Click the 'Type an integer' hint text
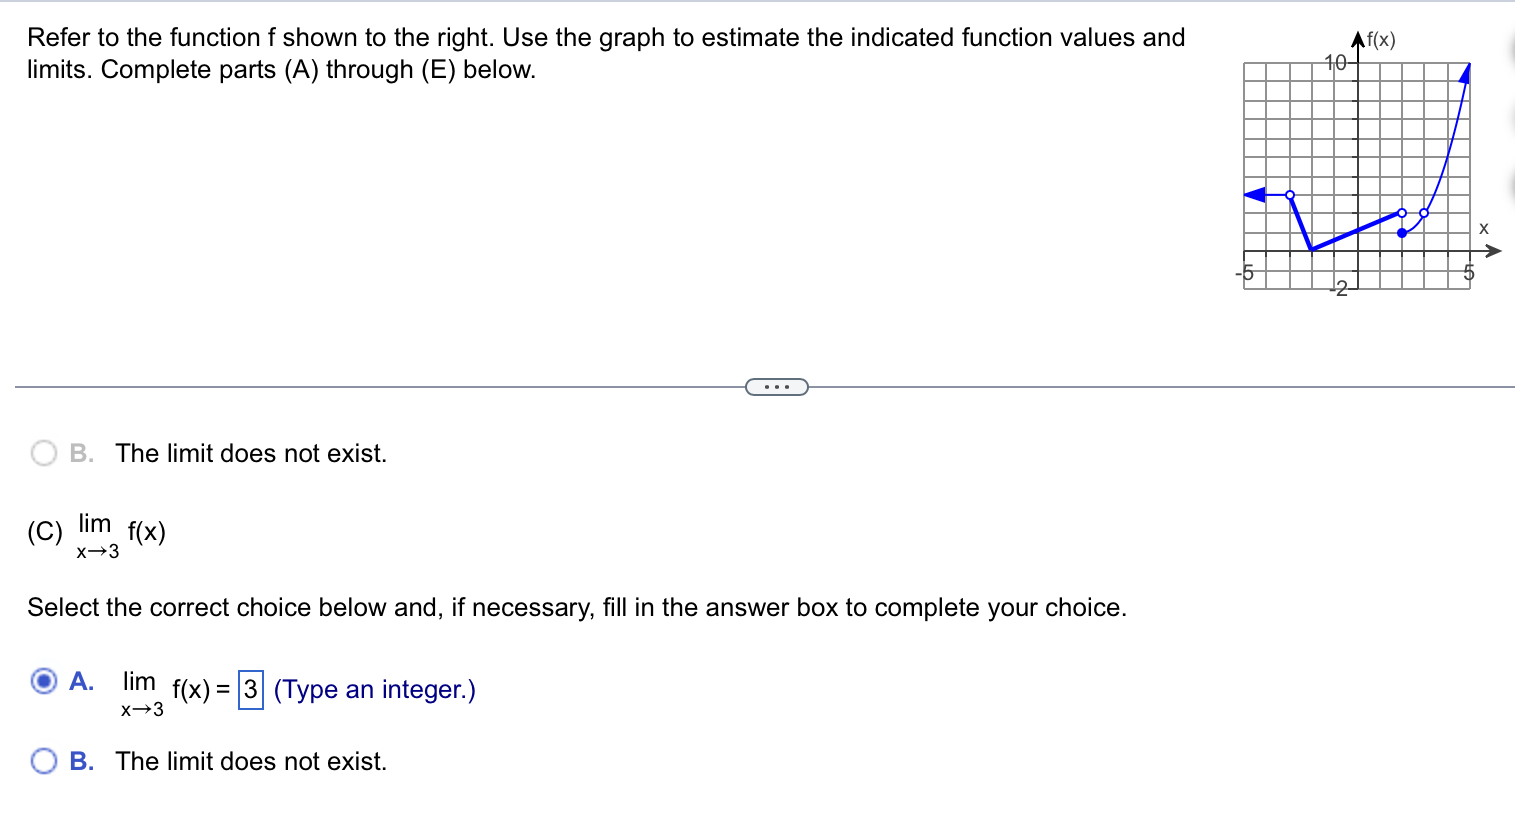Image resolution: width=1515 pixels, height=835 pixels. (375, 689)
